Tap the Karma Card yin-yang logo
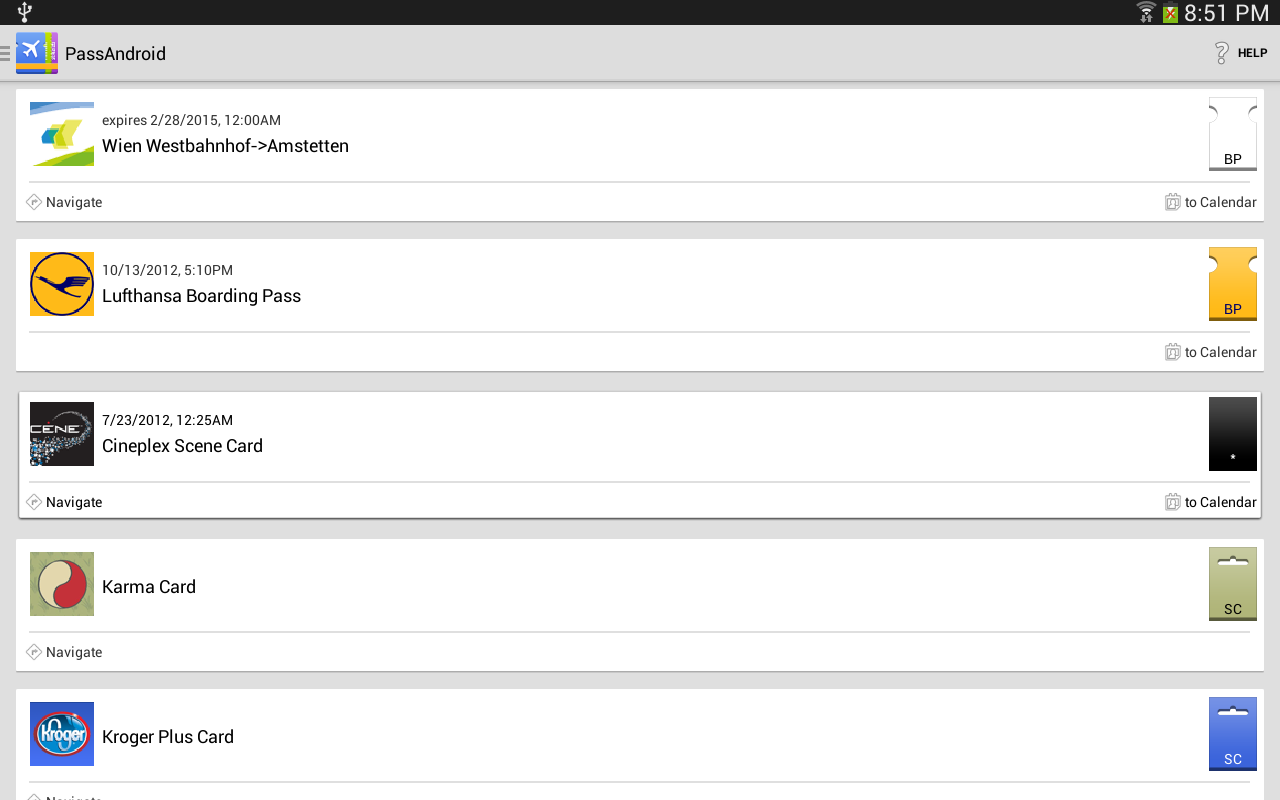This screenshot has width=1280, height=800. [x=62, y=584]
